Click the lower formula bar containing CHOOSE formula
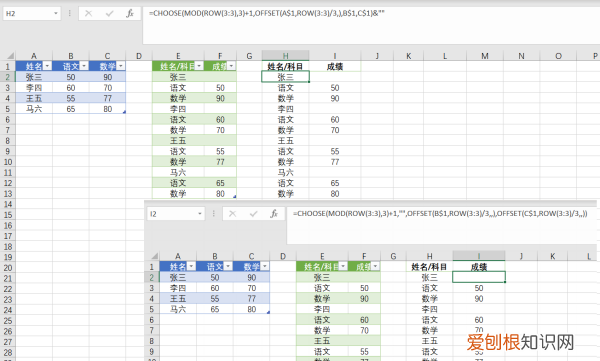The height and width of the screenshot is (361, 600). point(442,225)
